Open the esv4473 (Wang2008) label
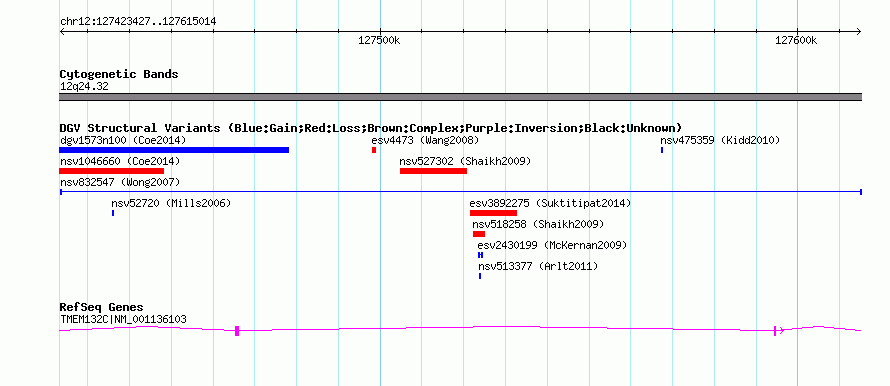890x386 pixels. pos(425,140)
